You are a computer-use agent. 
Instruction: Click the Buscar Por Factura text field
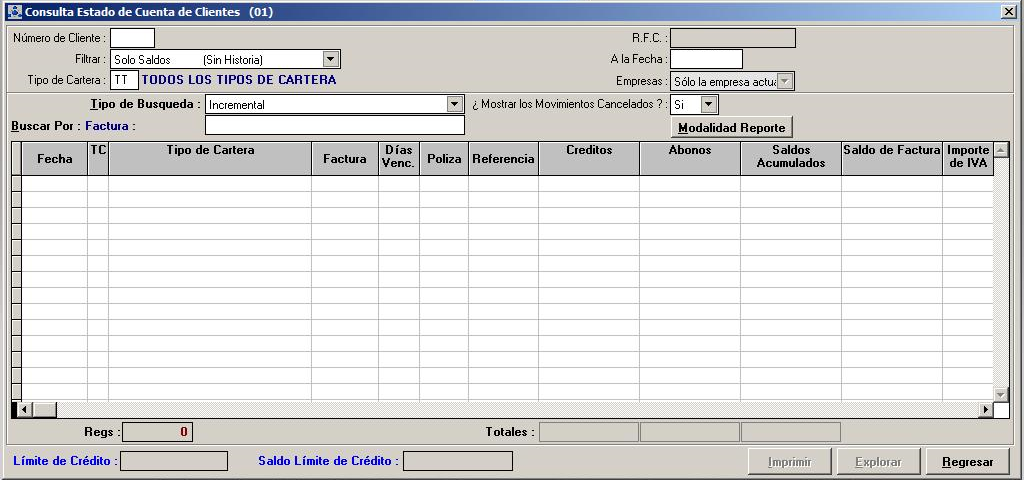[x=335, y=126]
